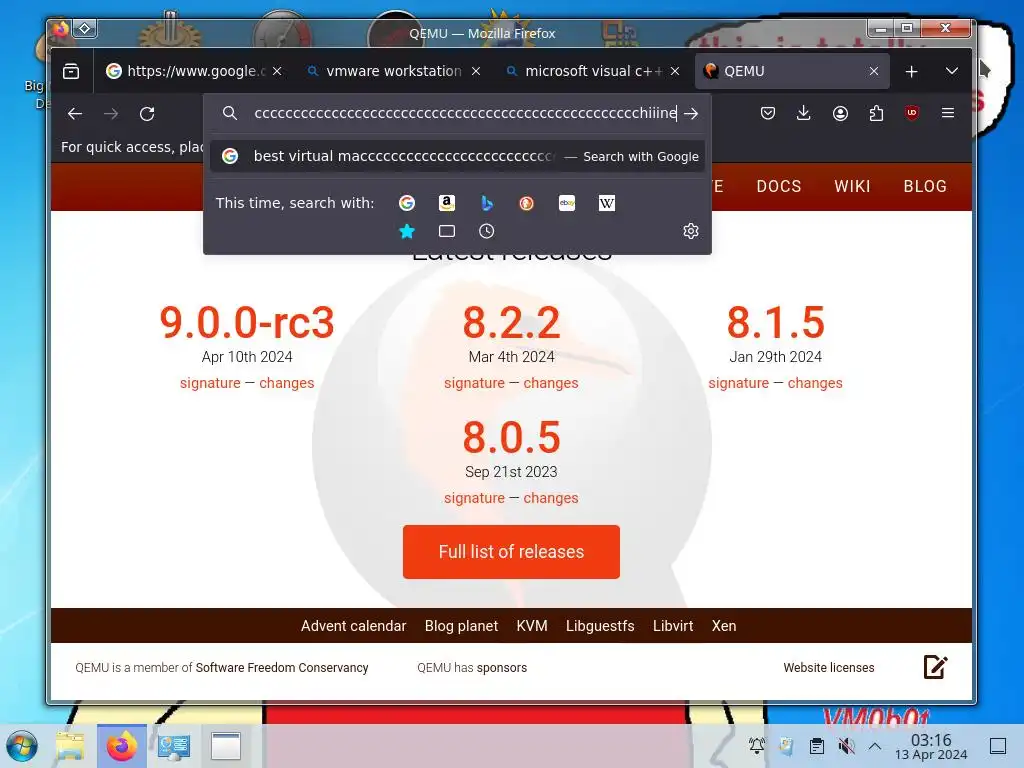Screen dimensions: 1024x768
Task: Search this time with Amazon
Action: click(x=447, y=203)
